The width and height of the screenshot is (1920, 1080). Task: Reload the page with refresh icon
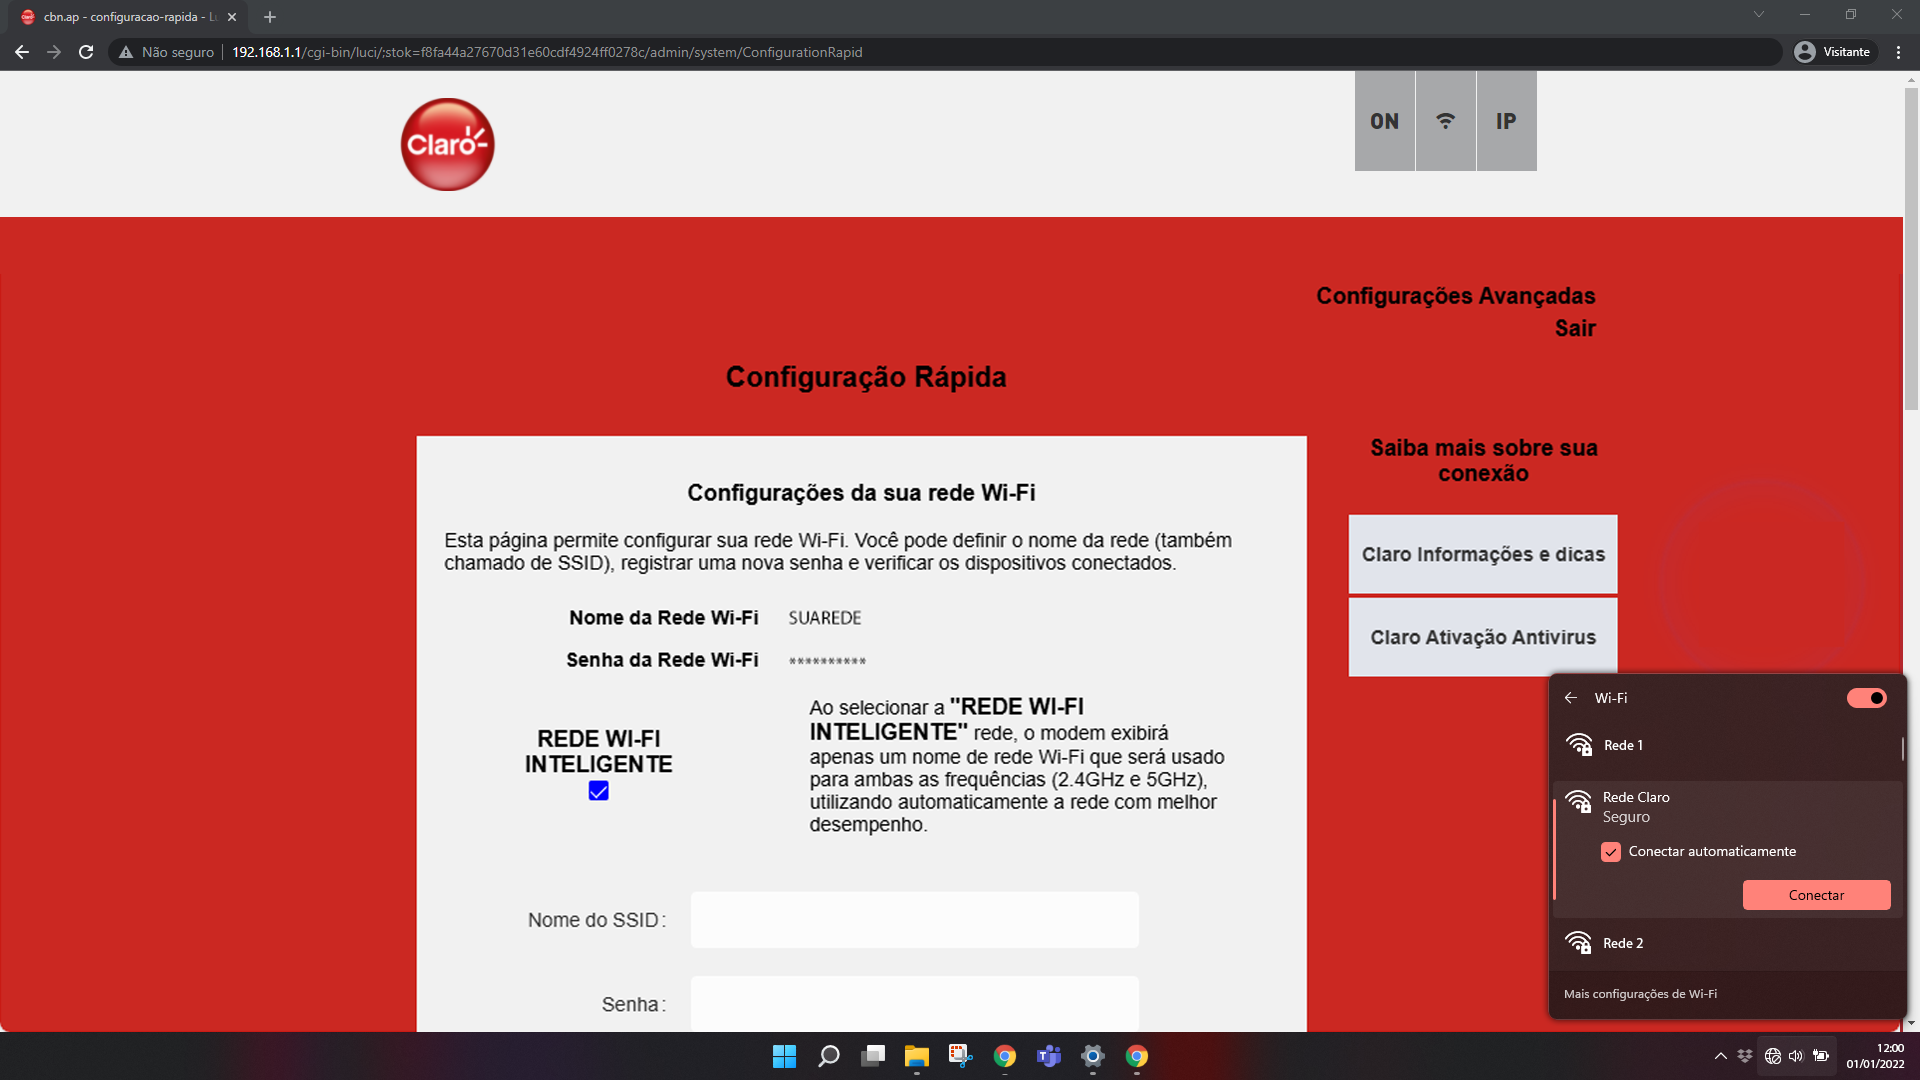point(86,52)
